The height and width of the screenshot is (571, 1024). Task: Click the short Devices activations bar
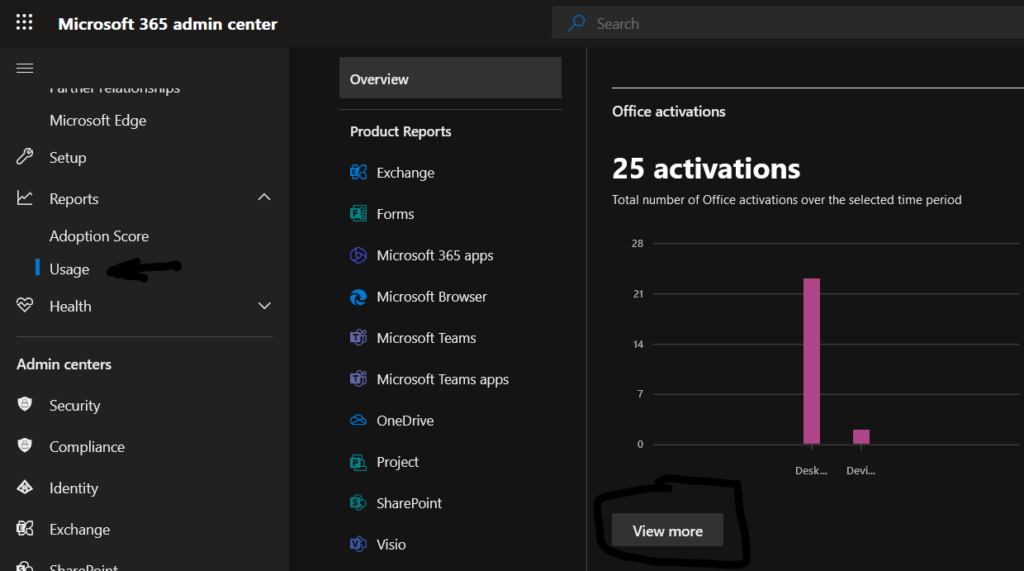tap(861, 436)
